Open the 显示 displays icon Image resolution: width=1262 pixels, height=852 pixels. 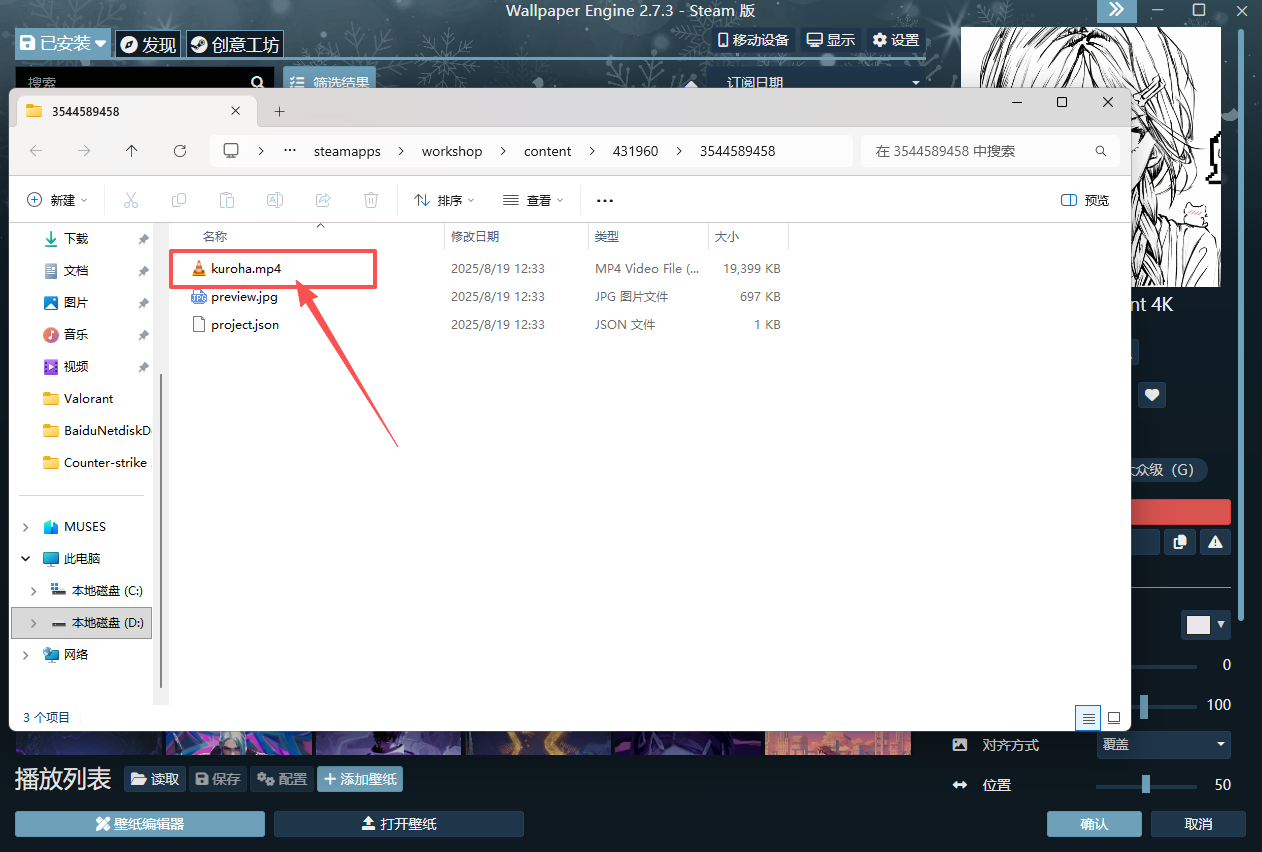(830, 39)
